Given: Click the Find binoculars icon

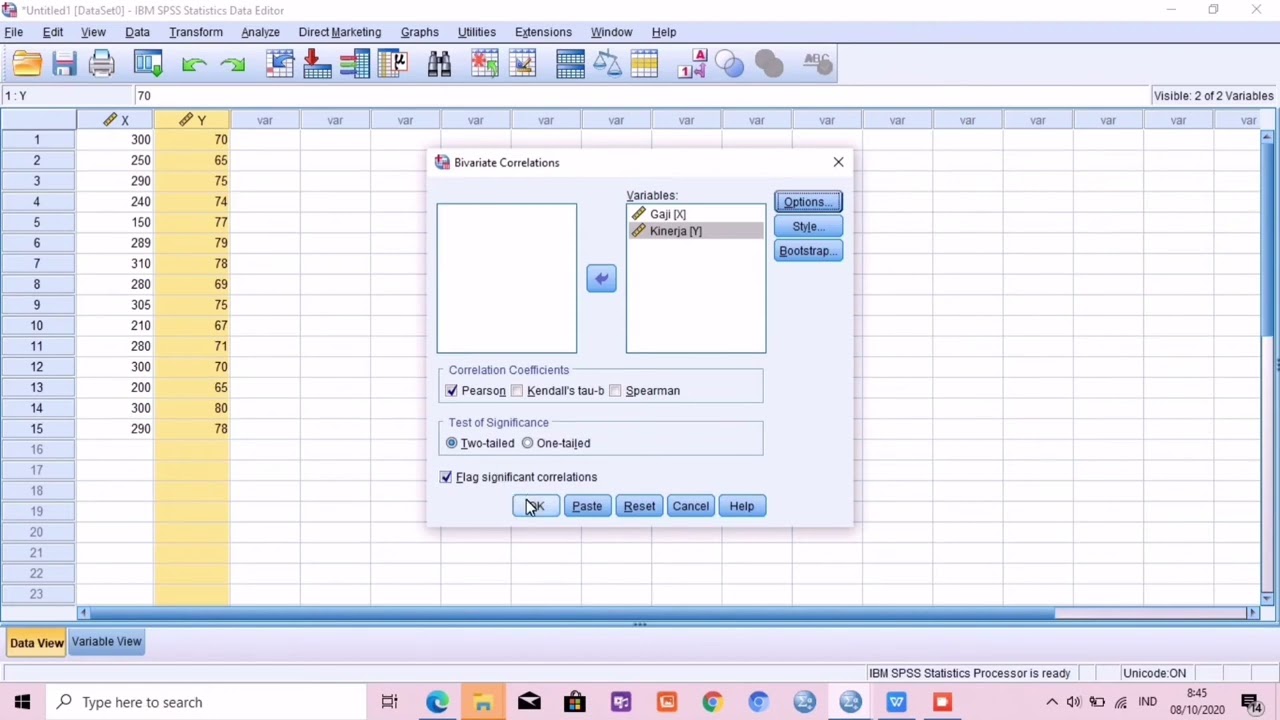Looking at the screenshot, I should [439, 65].
